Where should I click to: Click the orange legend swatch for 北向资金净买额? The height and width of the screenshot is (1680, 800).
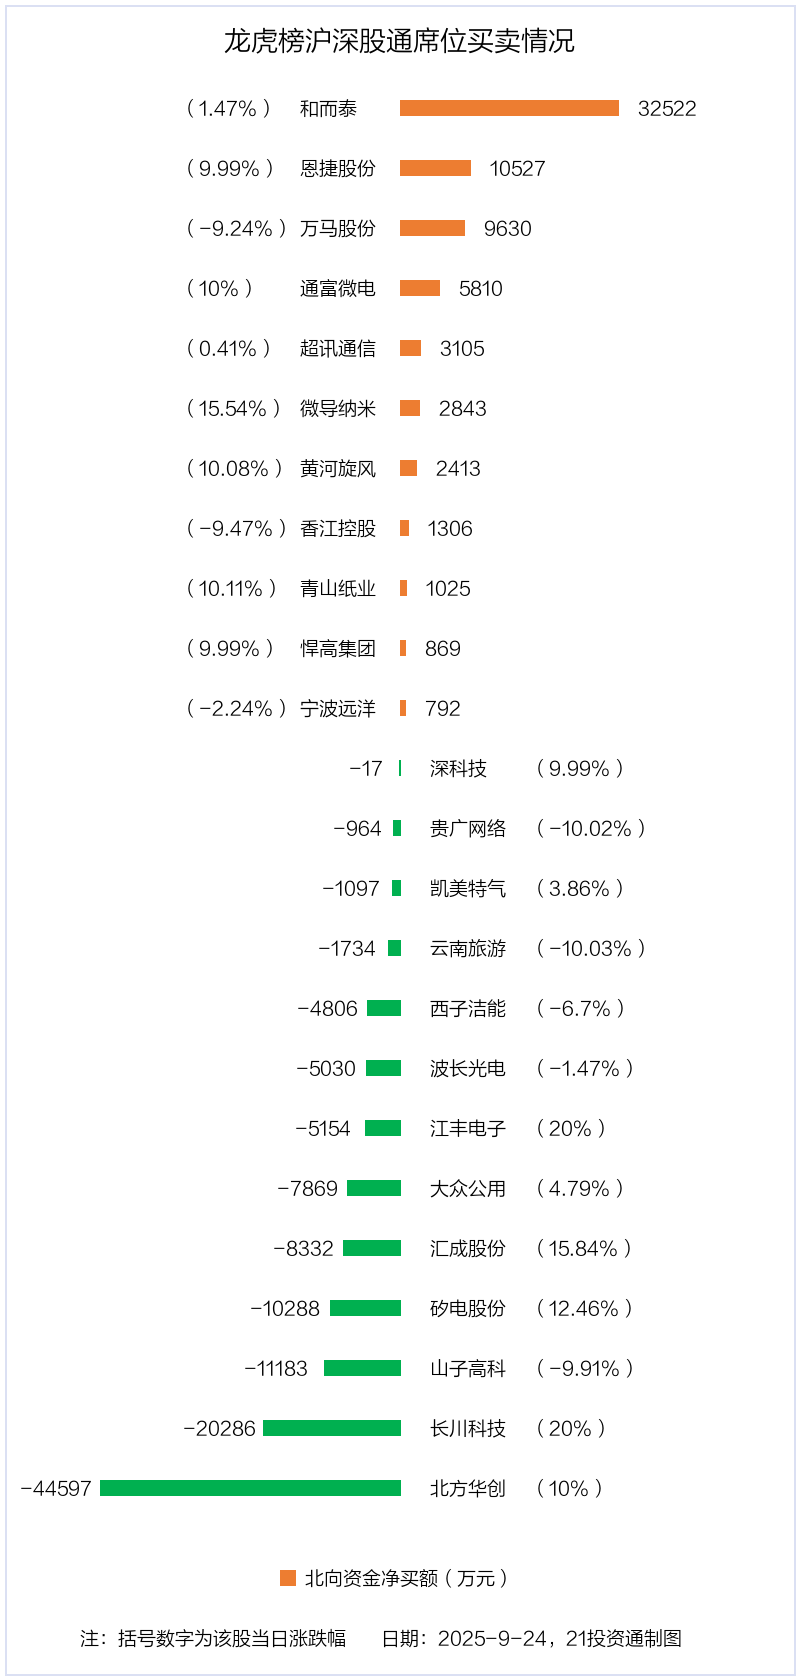288,1578
